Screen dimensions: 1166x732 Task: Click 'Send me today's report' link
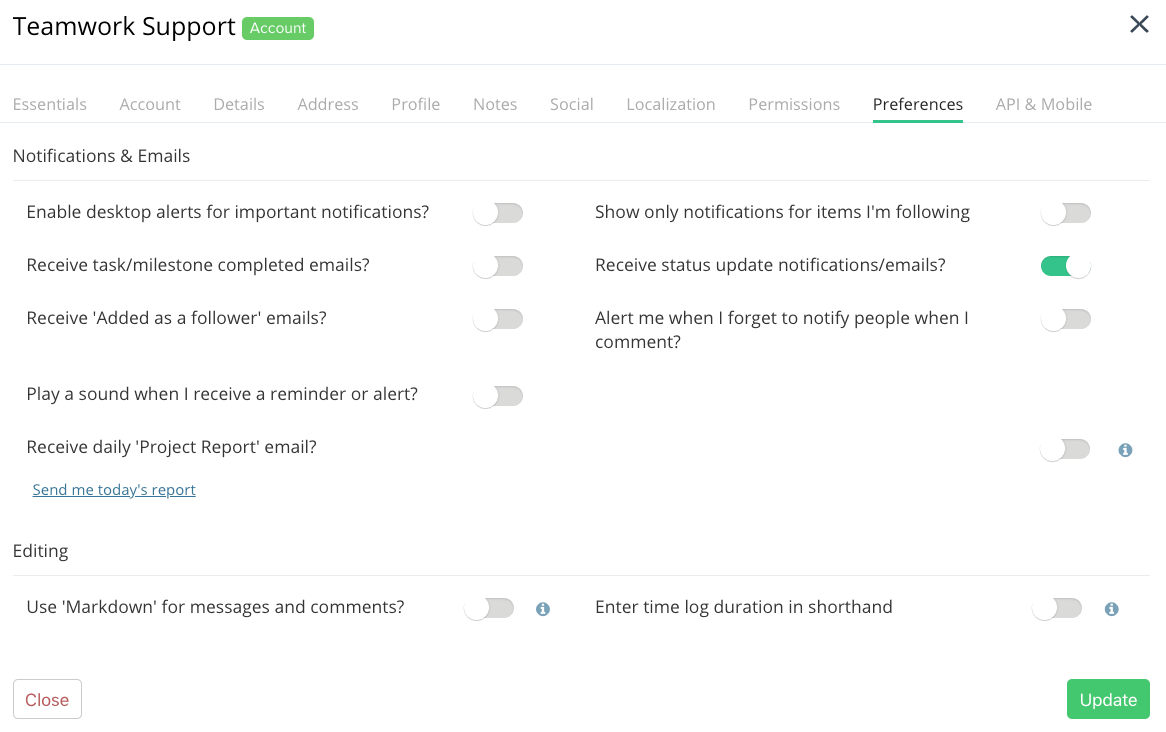(x=114, y=489)
